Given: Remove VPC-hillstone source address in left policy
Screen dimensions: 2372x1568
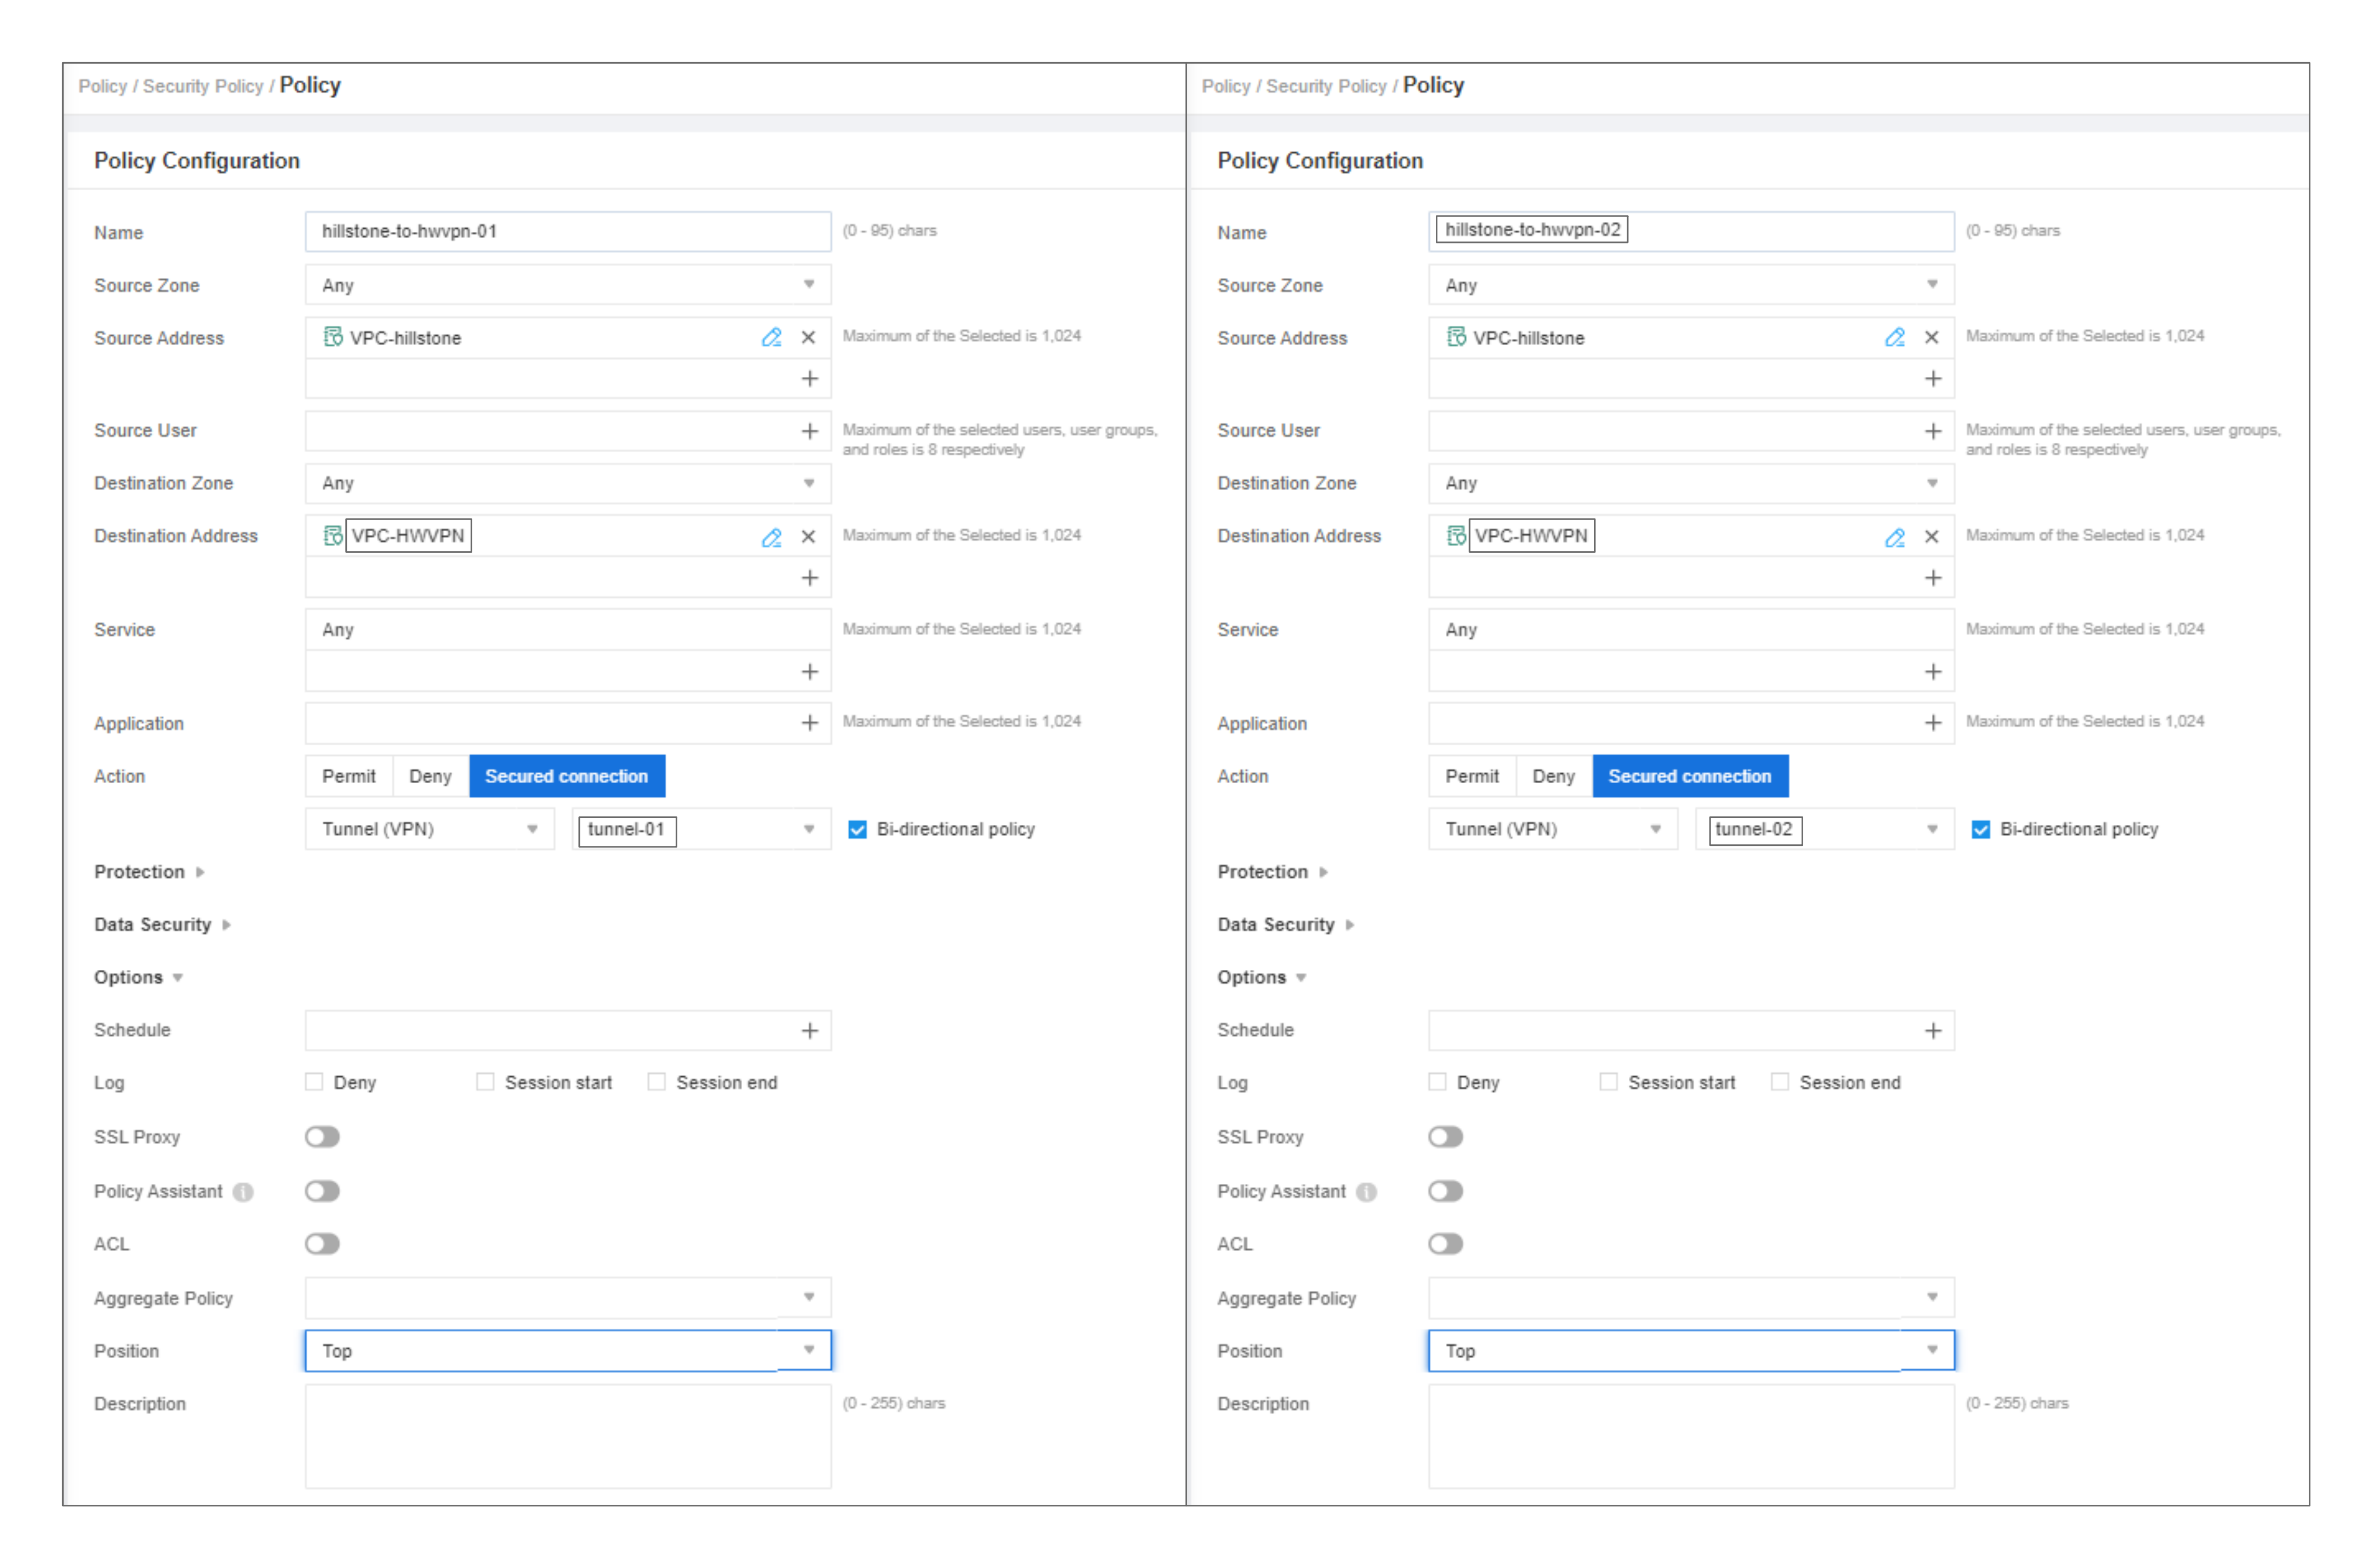Looking at the screenshot, I should pos(808,338).
